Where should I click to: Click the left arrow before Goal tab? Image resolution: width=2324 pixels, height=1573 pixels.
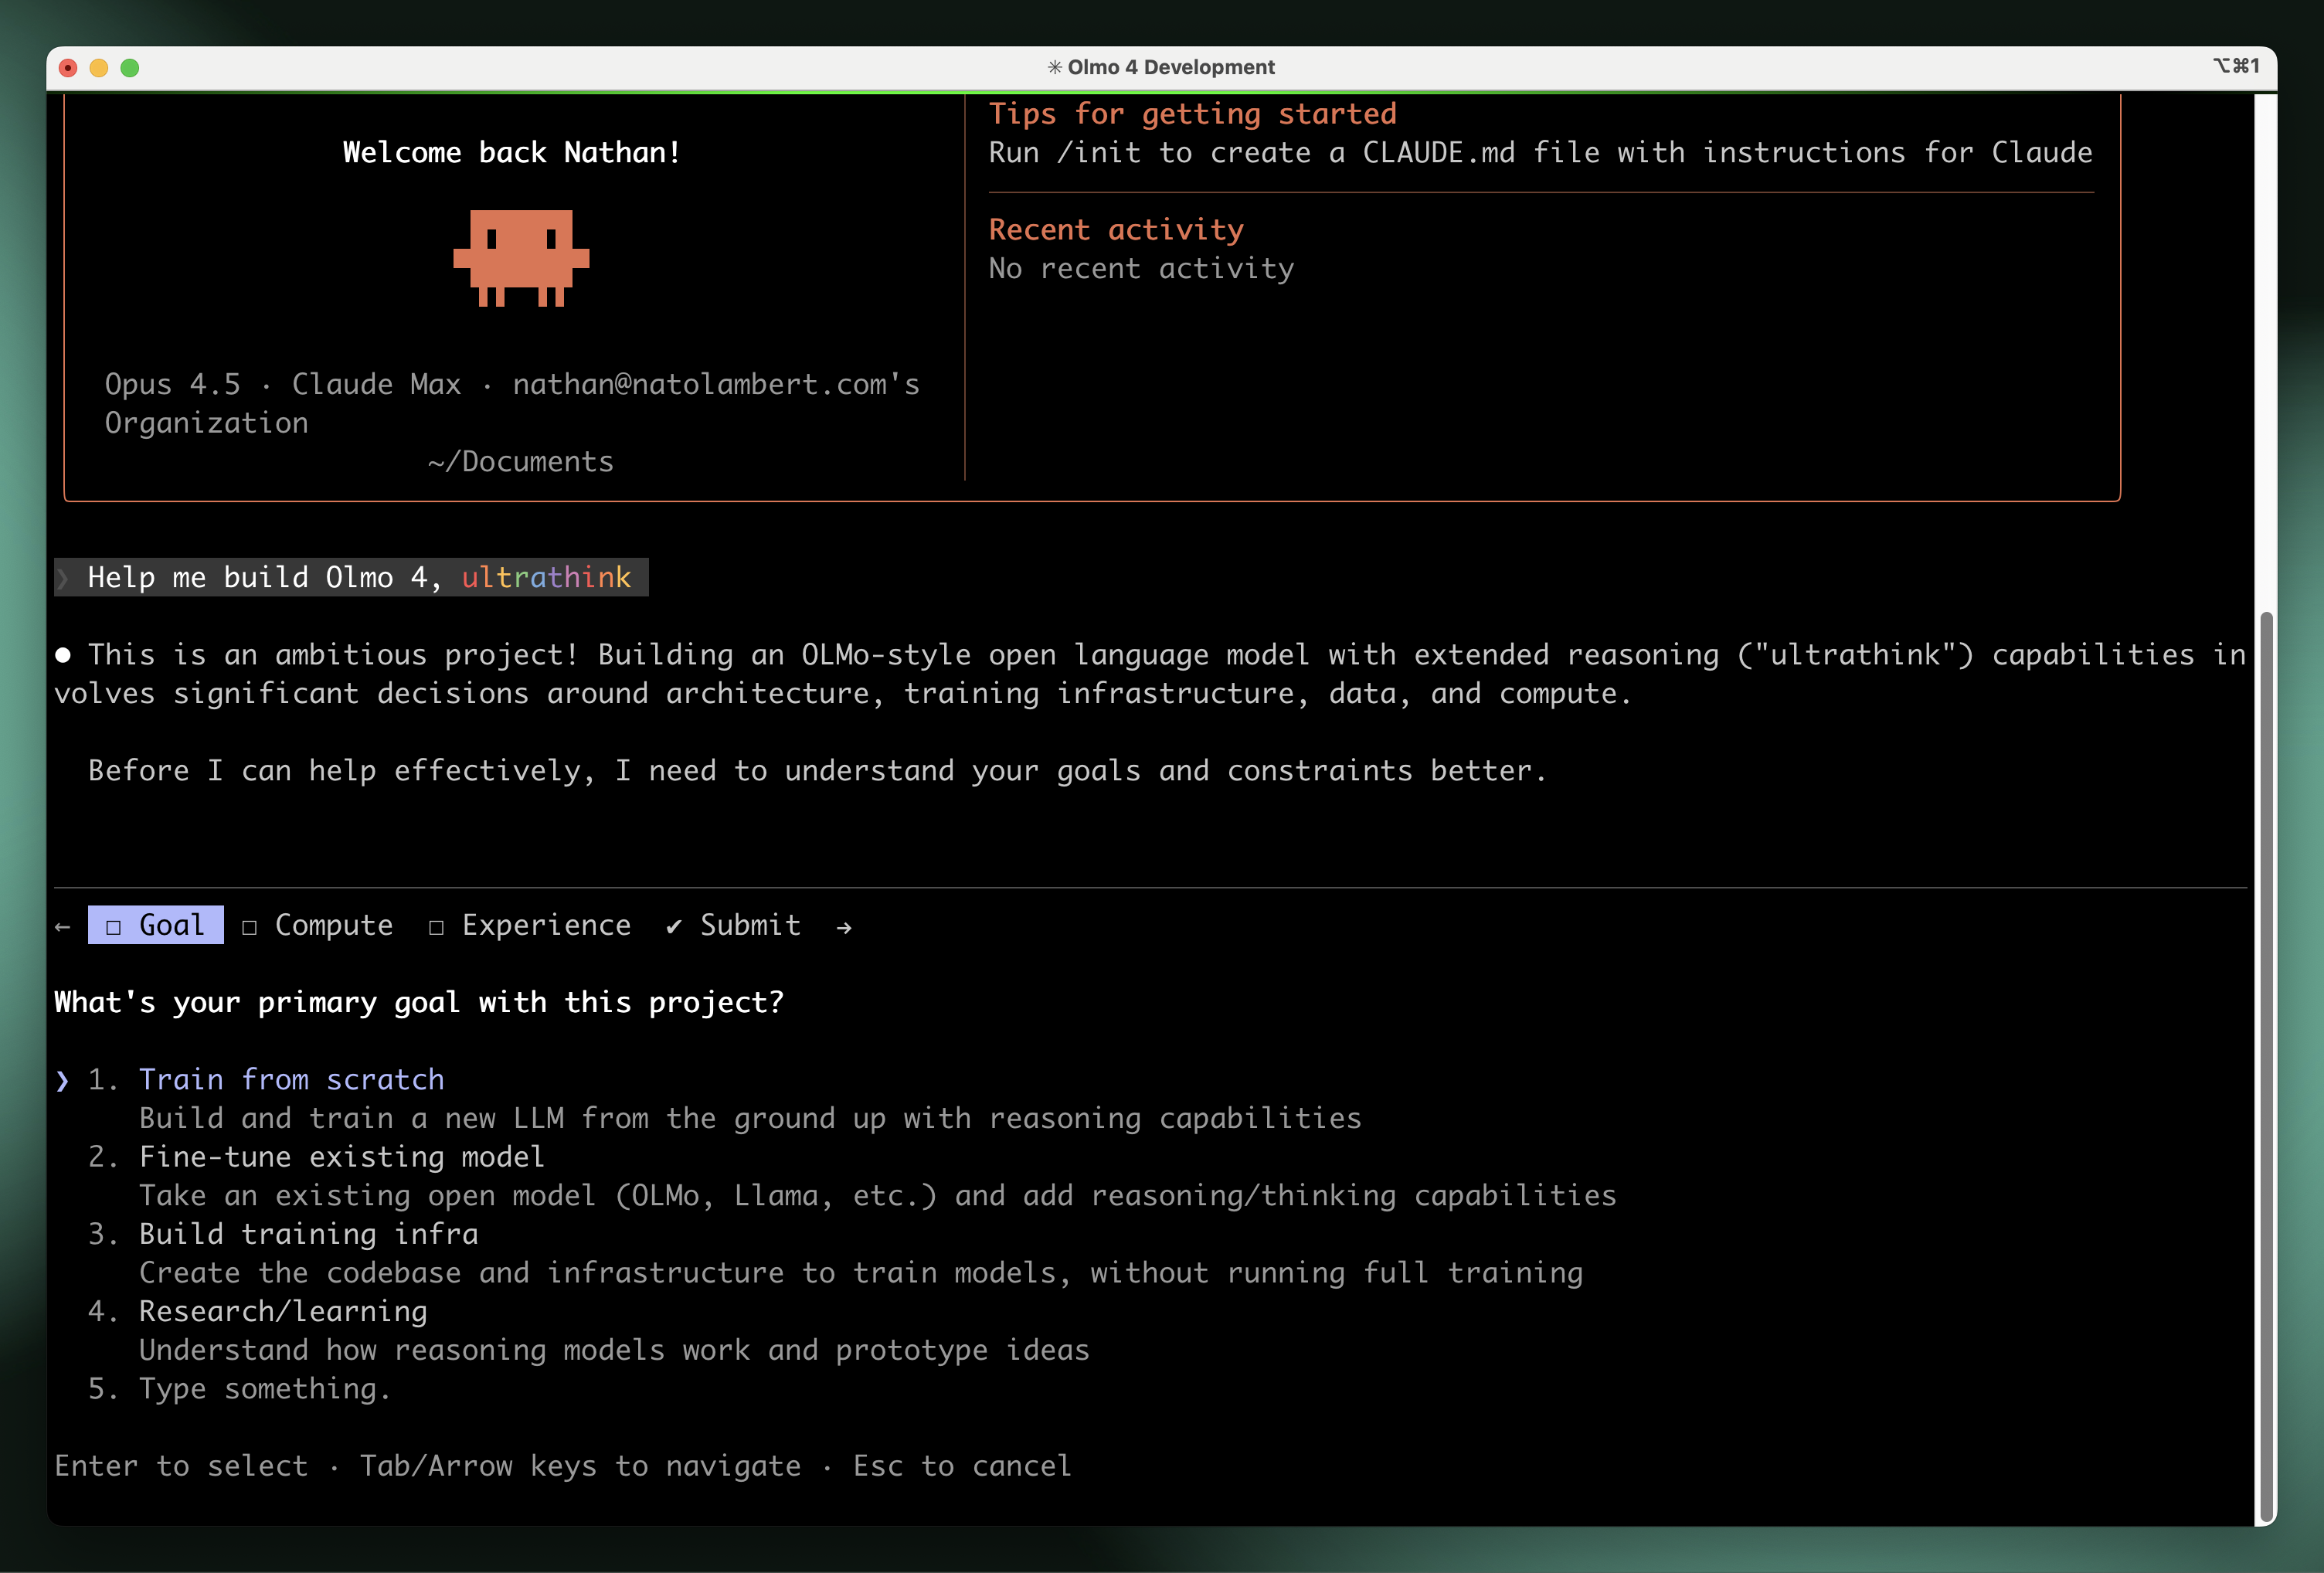(x=63, y=927)
